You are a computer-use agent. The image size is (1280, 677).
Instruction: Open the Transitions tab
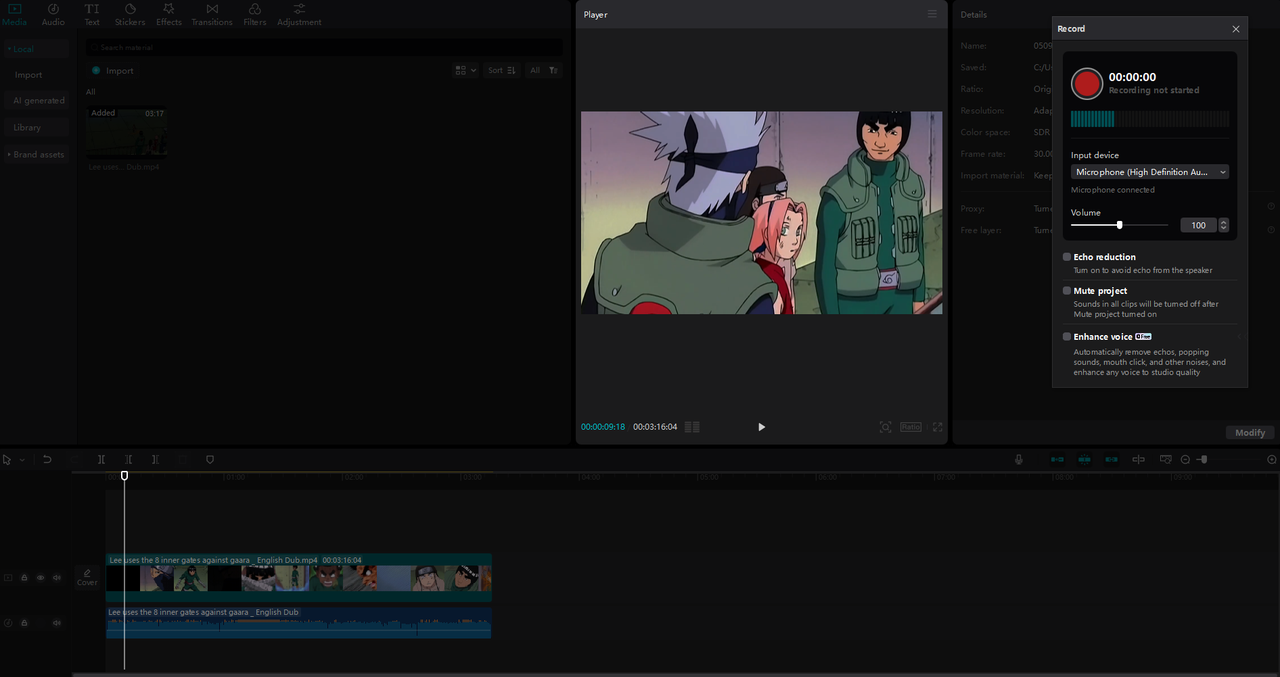click(212, 14)
